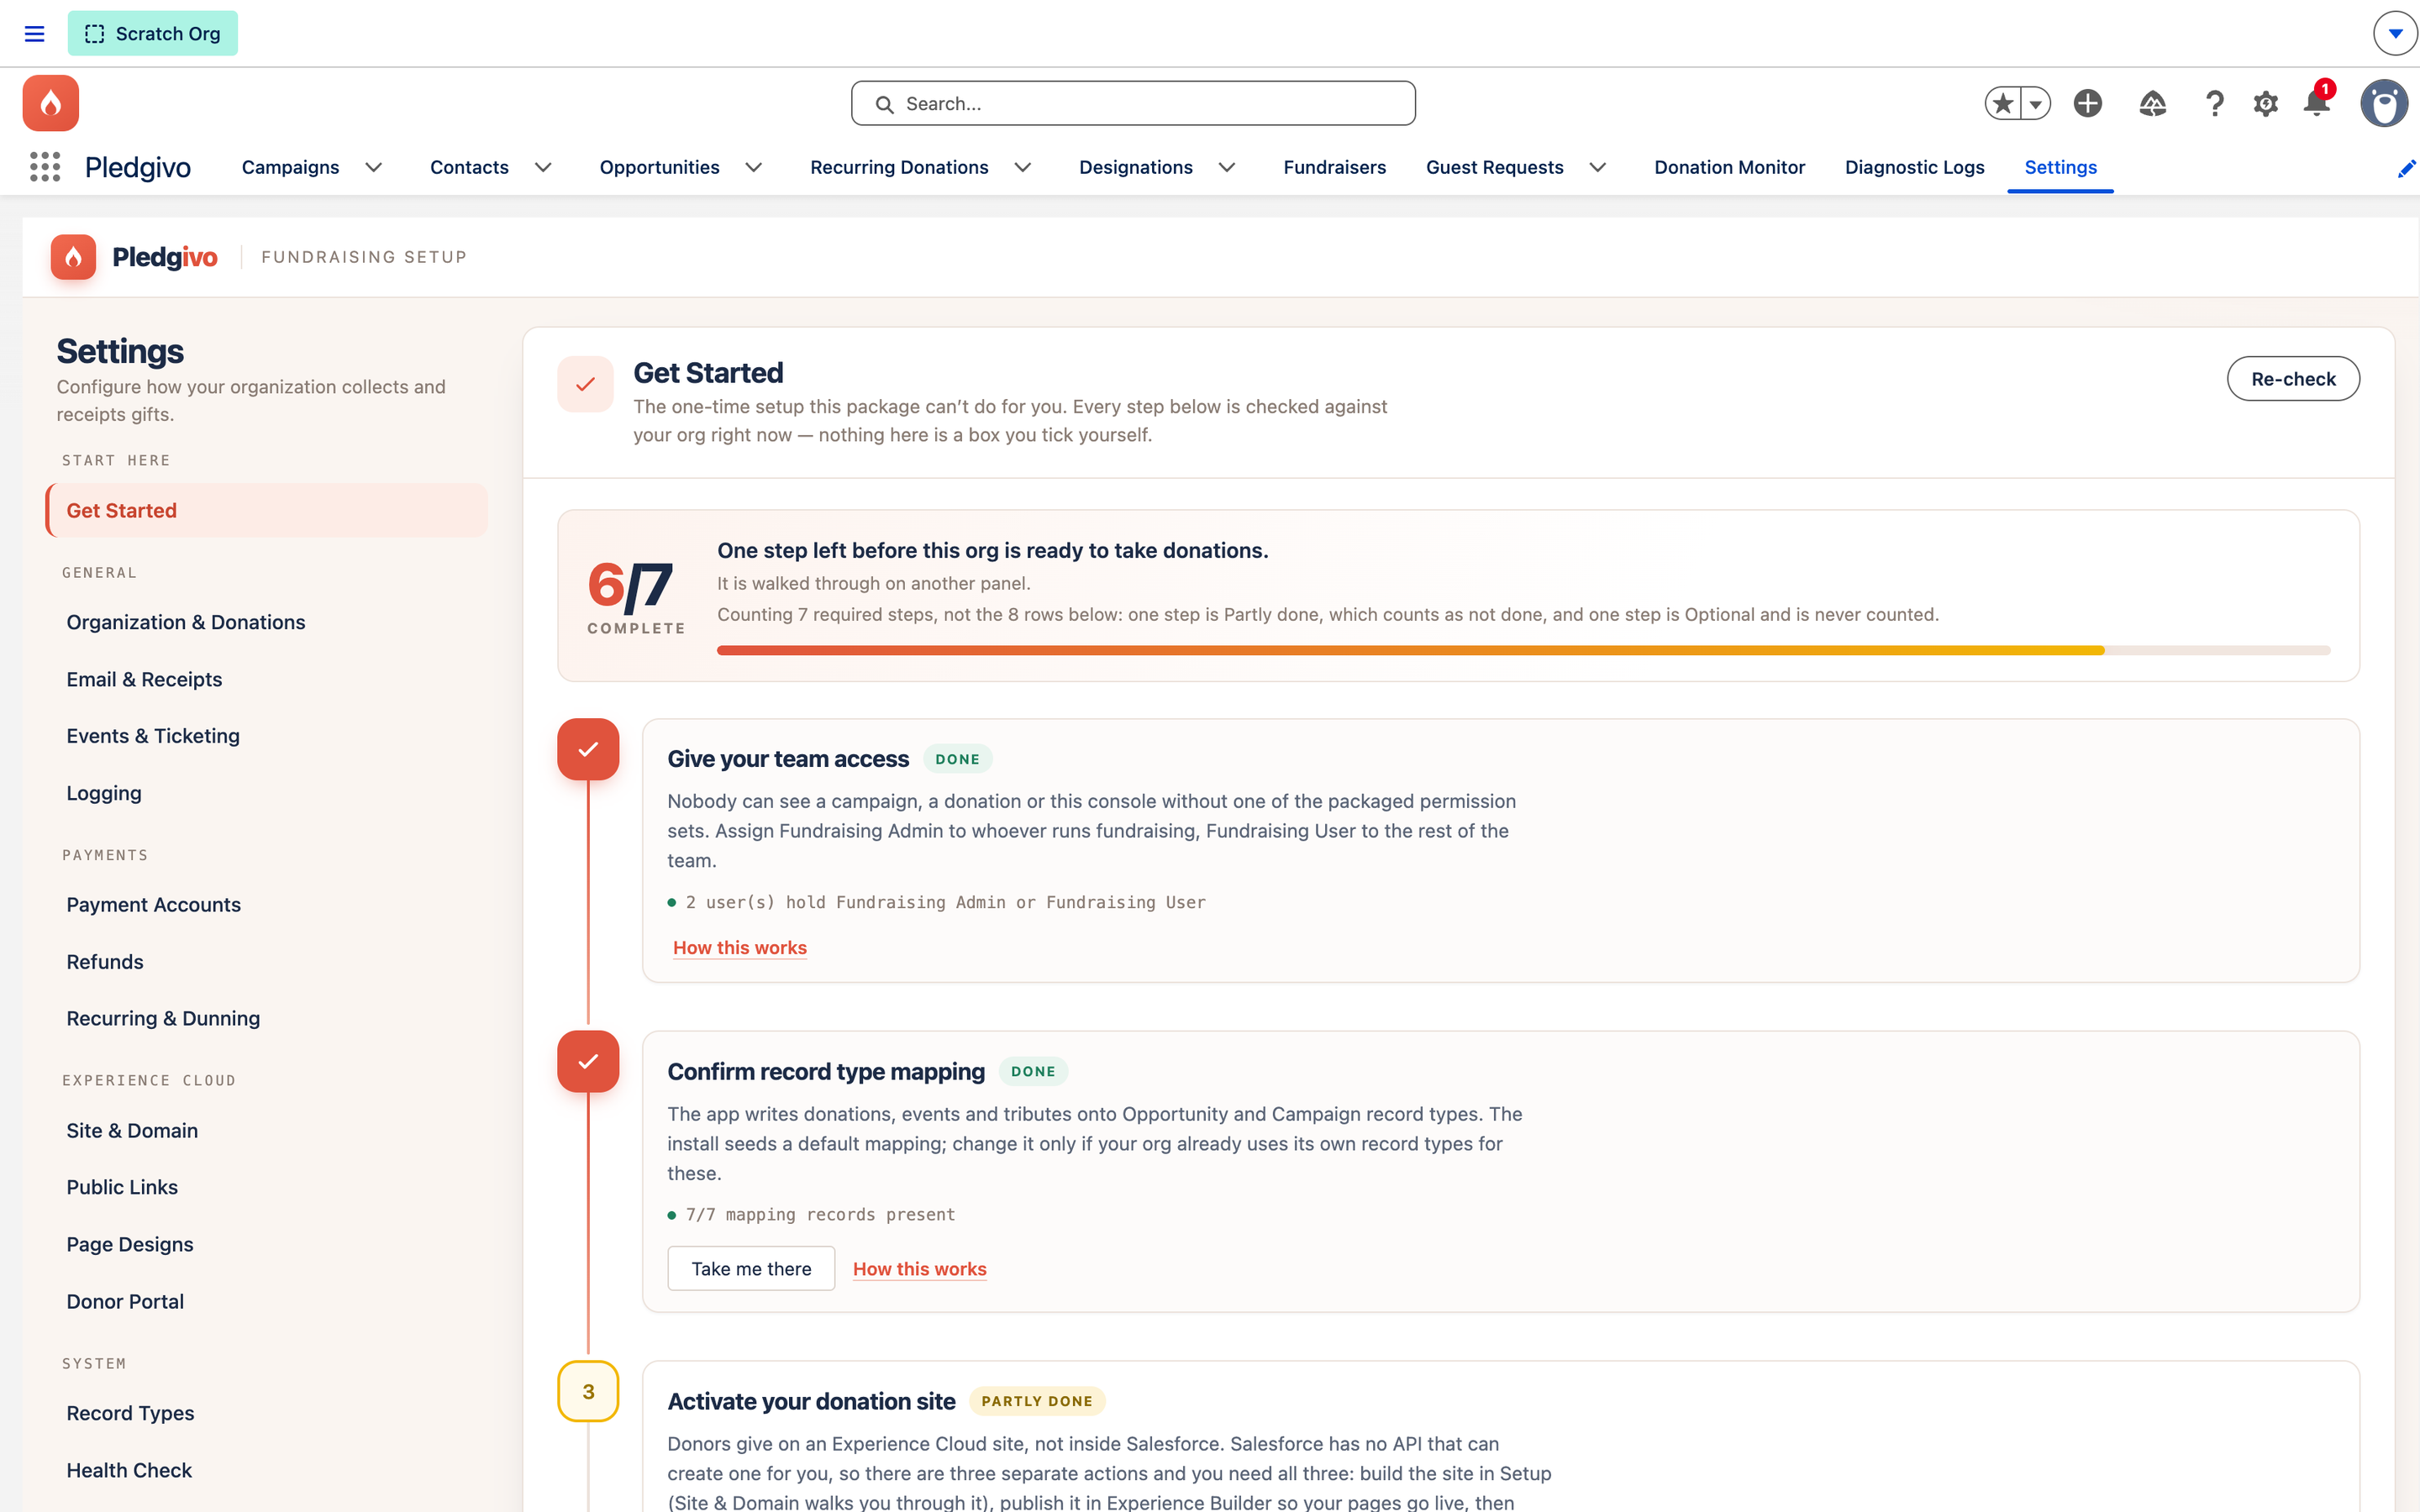
Task: Open the user profile avatar
Action: 2385,103
